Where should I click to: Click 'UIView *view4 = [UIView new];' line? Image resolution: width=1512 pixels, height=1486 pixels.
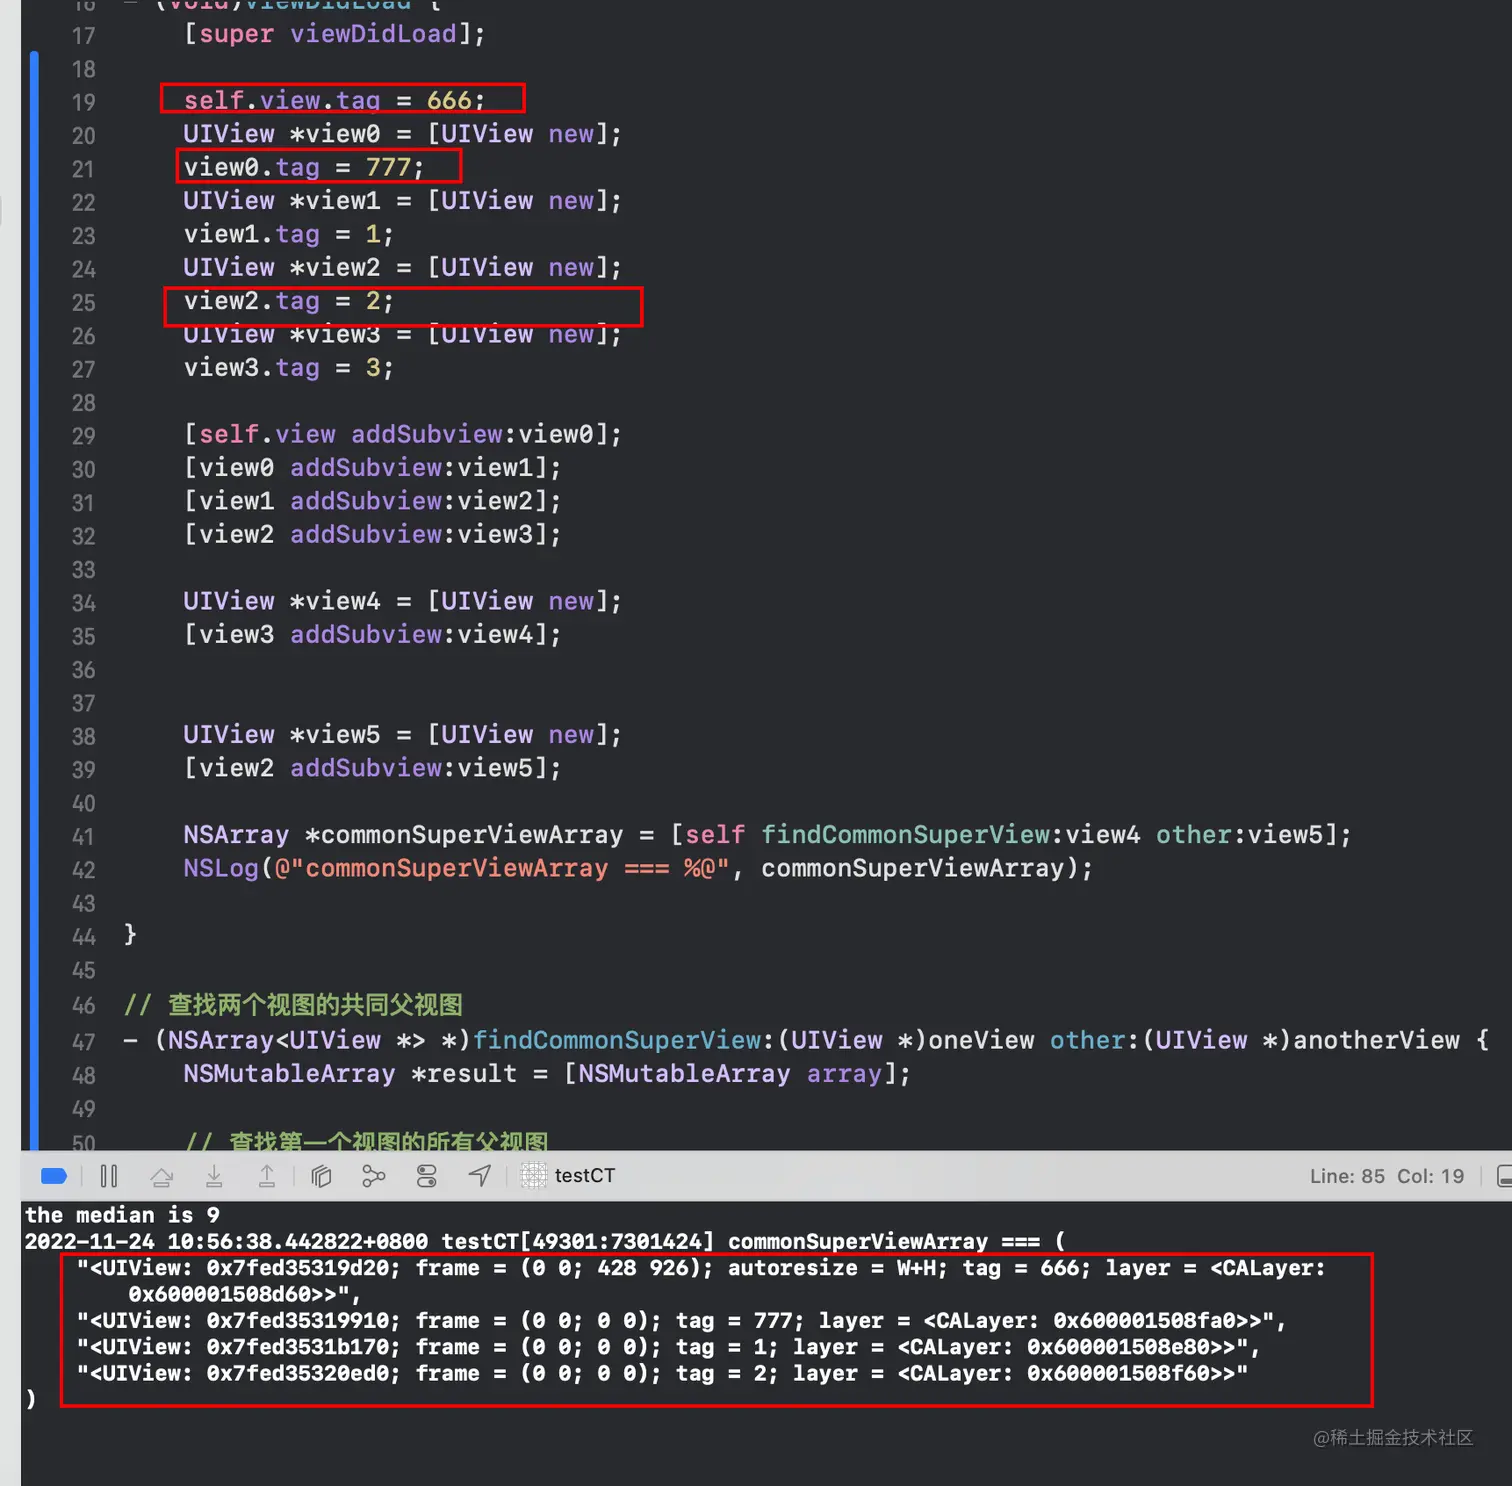pyautogui.click(x=403, y=601)
